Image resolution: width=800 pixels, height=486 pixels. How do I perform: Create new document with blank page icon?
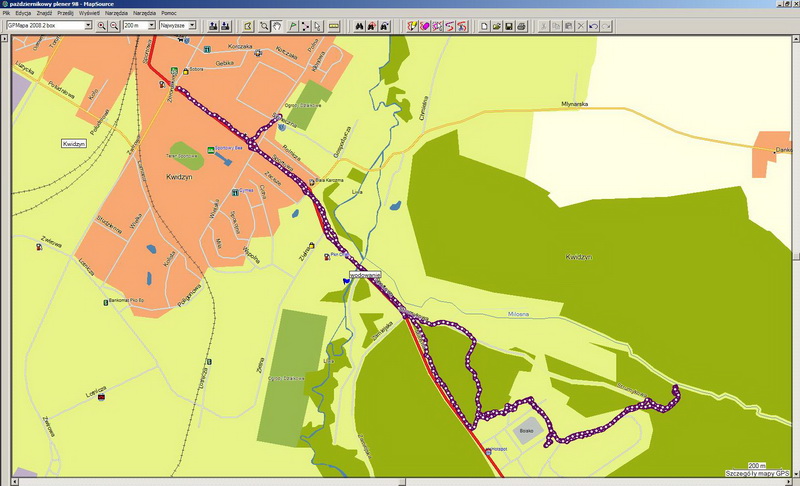pos(483,25)
